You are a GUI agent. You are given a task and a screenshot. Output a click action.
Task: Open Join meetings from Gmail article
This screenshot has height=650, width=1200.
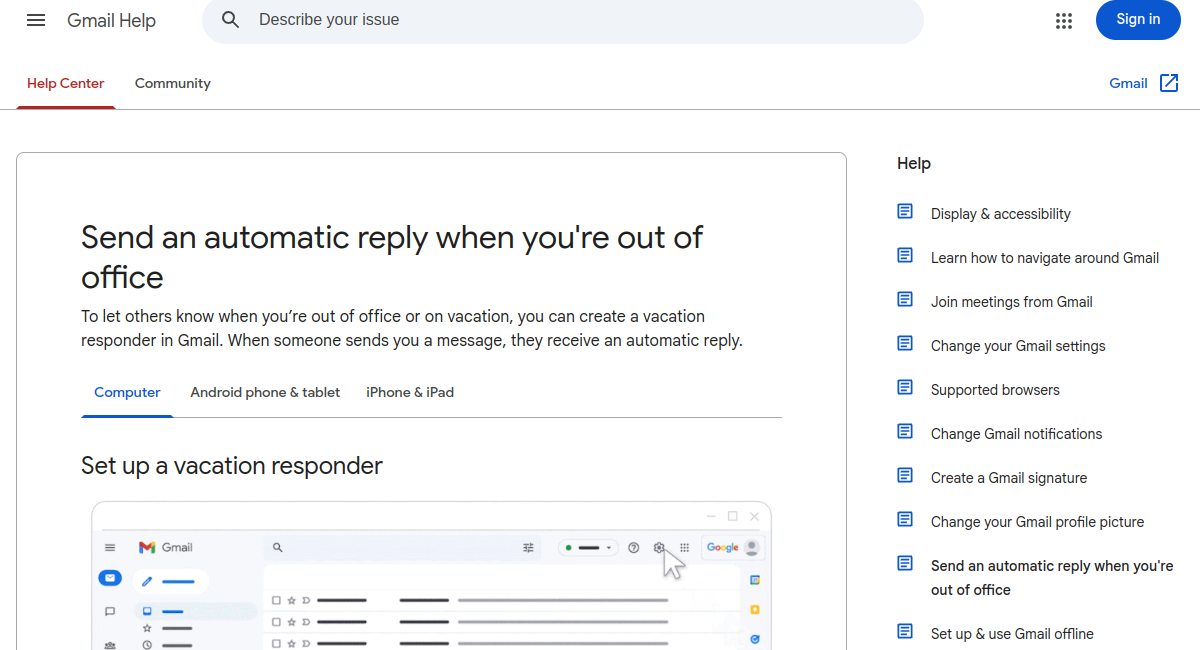[1012, 302]
